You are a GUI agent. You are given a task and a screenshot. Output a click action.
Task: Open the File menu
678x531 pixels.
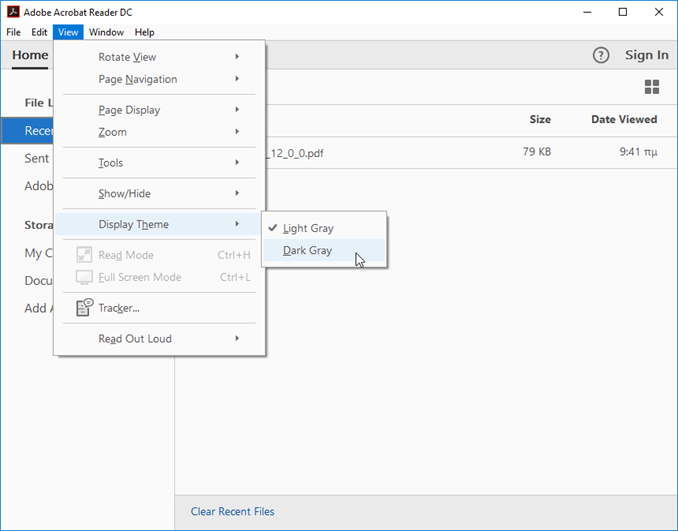point(13,32)
